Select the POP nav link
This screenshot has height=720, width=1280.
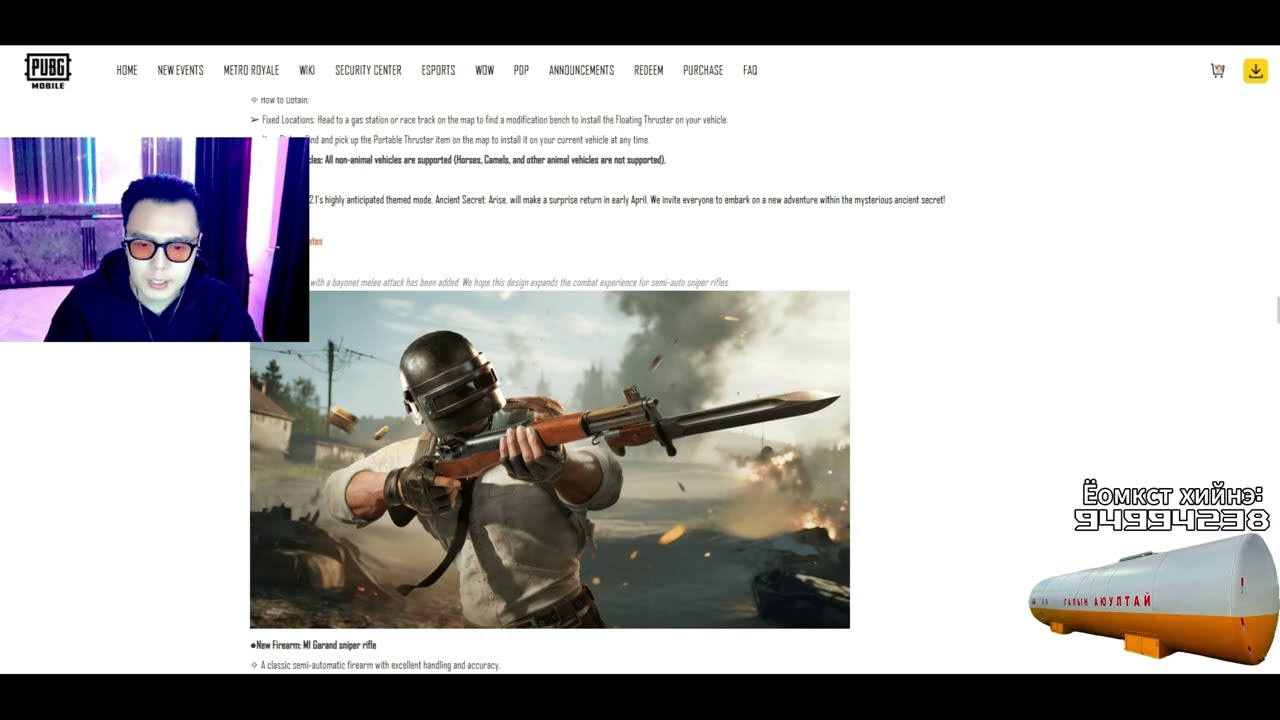click(x=521, y=71)
